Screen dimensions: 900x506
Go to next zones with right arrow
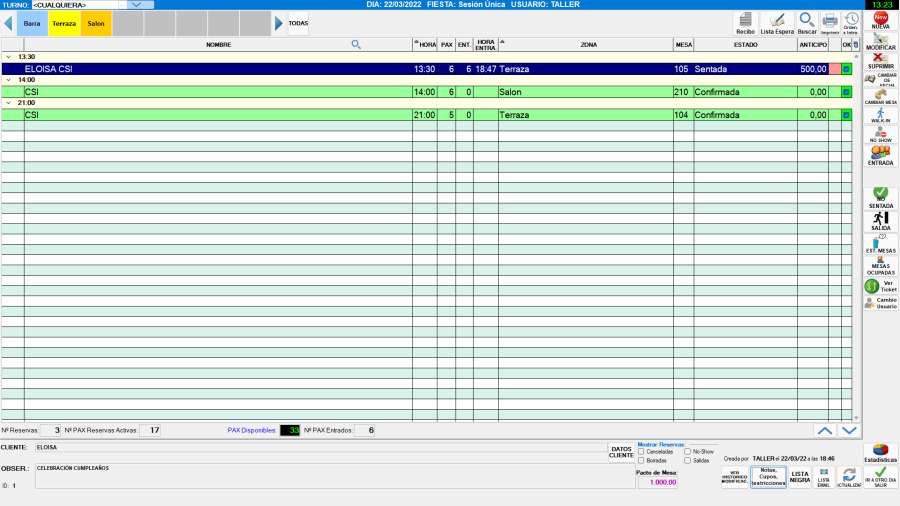278,24
